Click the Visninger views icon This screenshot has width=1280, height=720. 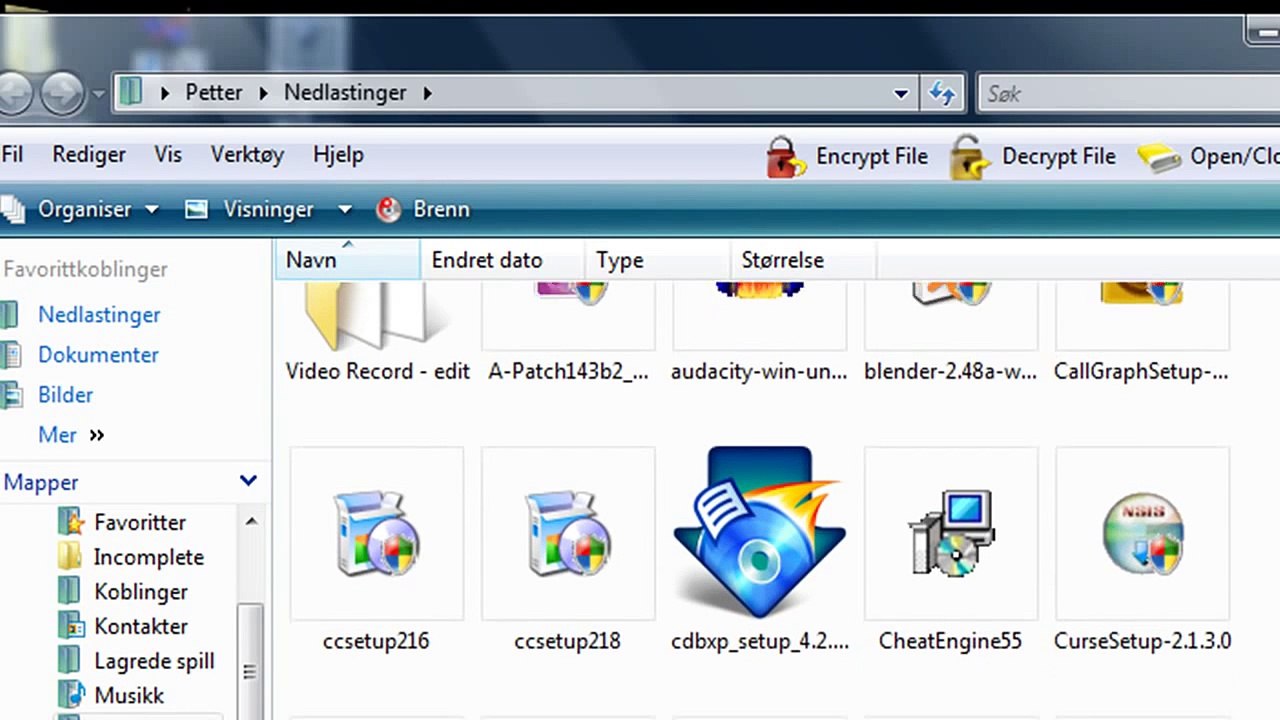[196, 210]
